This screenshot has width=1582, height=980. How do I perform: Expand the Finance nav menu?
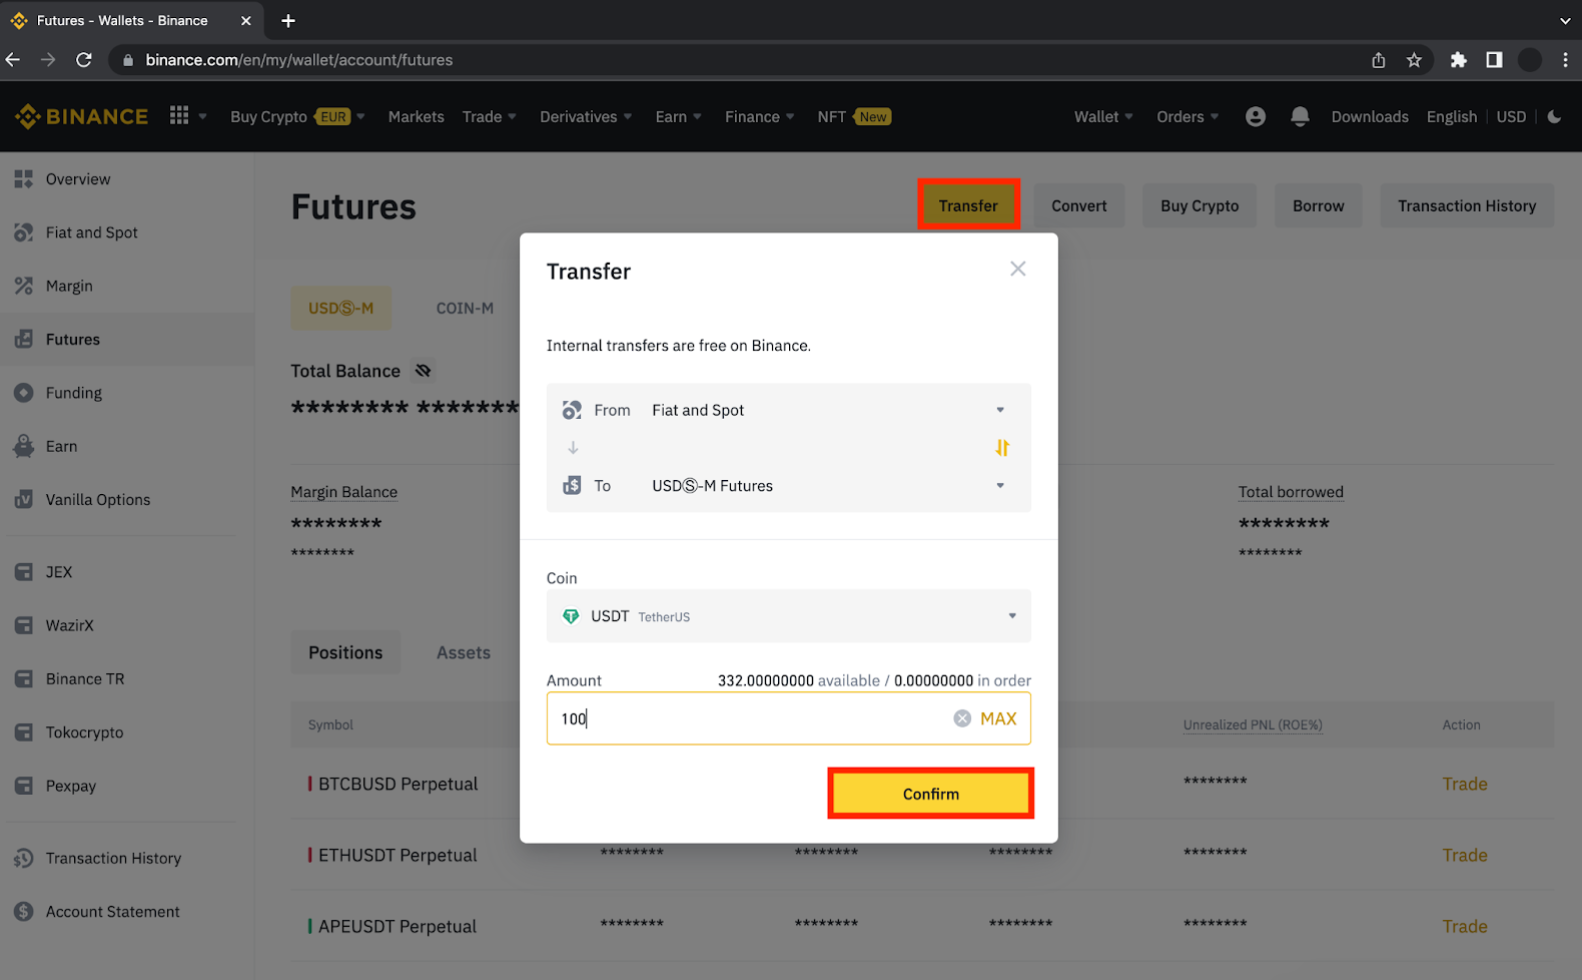point(759,117)
